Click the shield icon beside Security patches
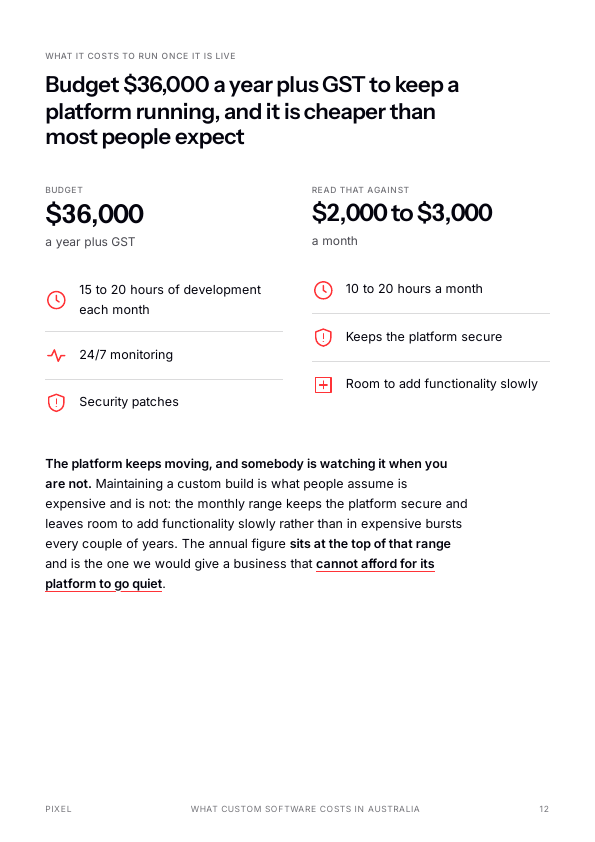Screen dimensions: 595x842 point(56,402)
